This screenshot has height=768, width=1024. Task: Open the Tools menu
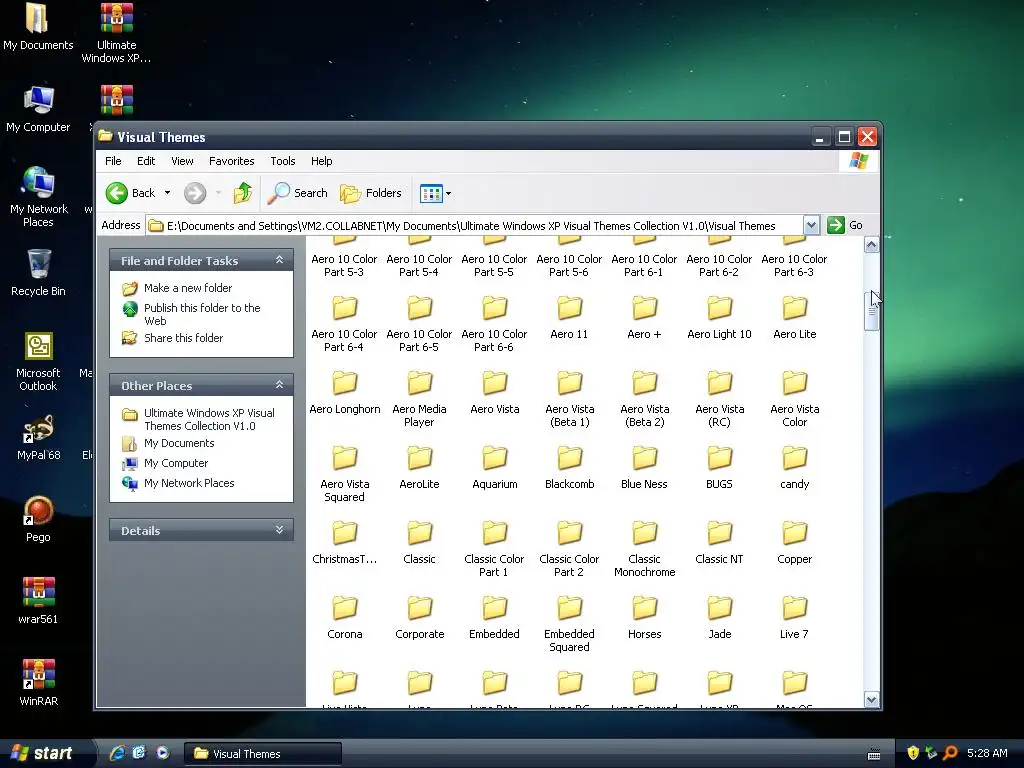(x=283, y=161)
